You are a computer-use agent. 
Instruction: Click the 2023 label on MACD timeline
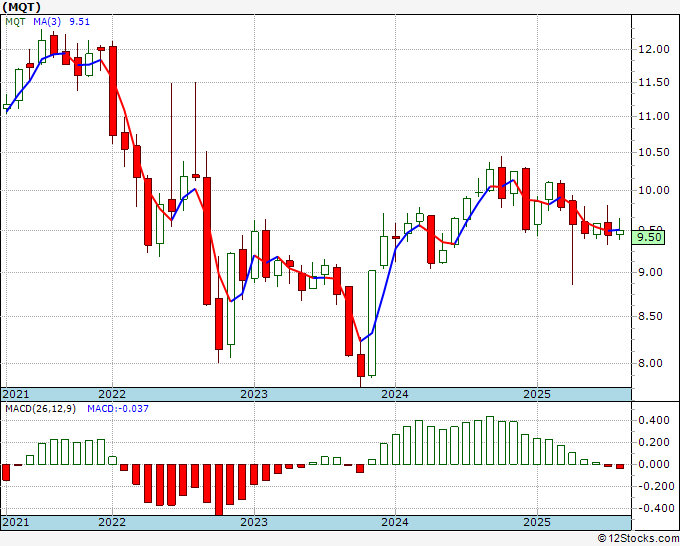254,522
